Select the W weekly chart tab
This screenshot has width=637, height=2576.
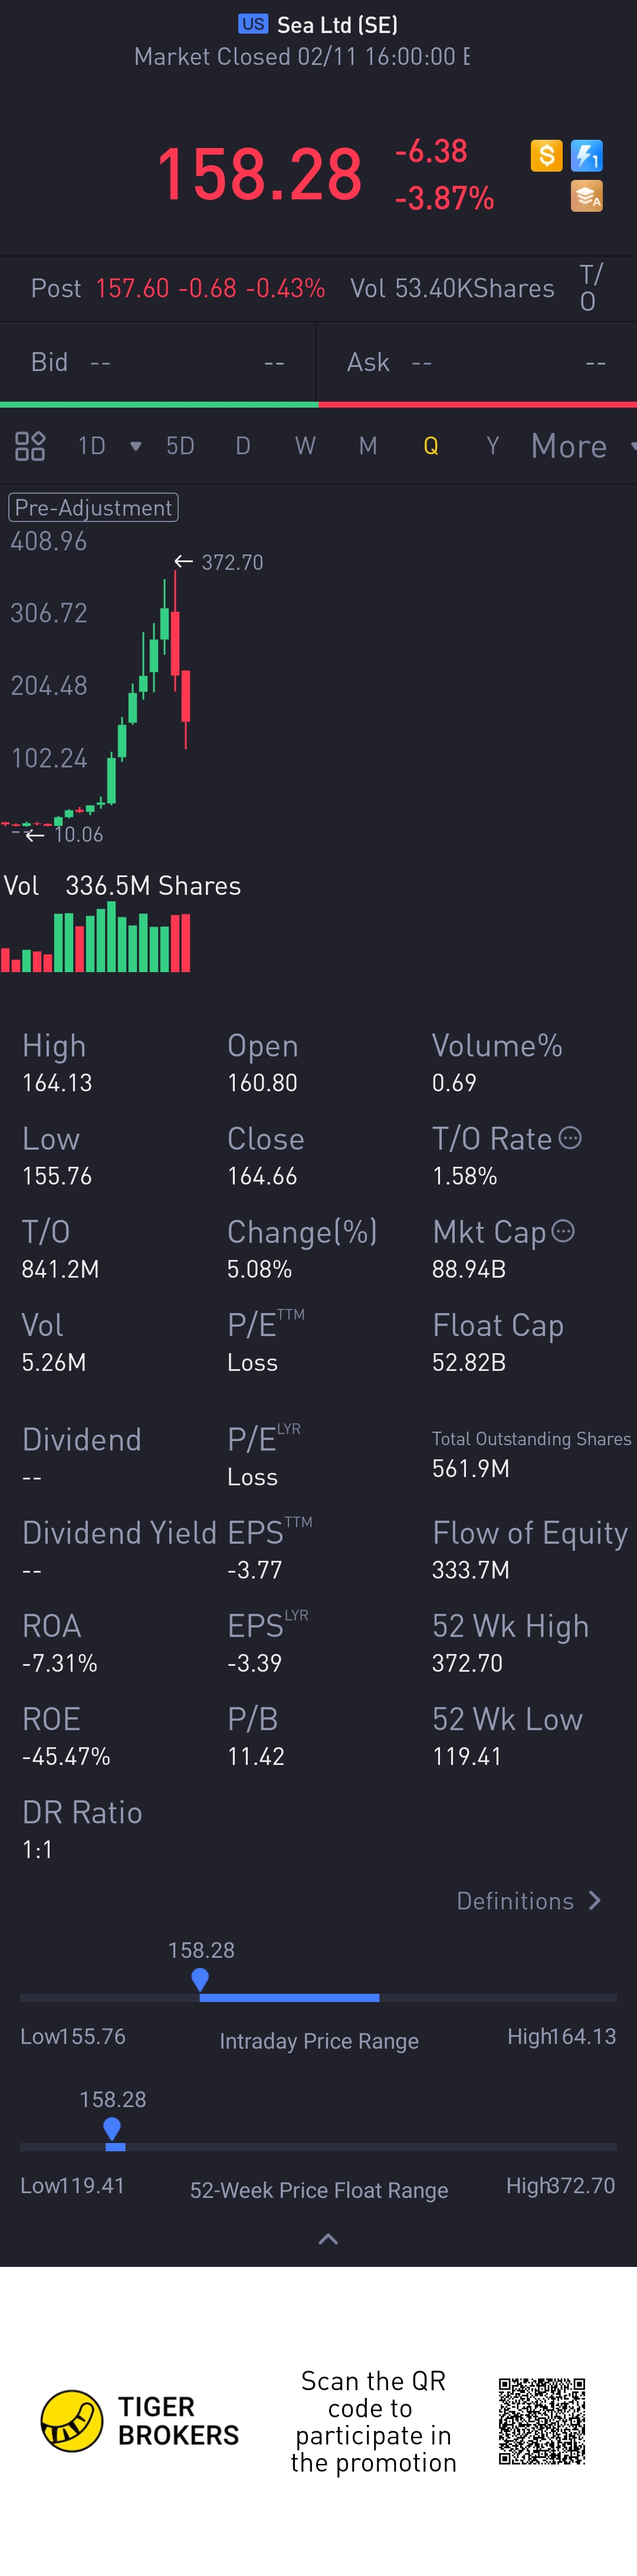tap(305, 446)
